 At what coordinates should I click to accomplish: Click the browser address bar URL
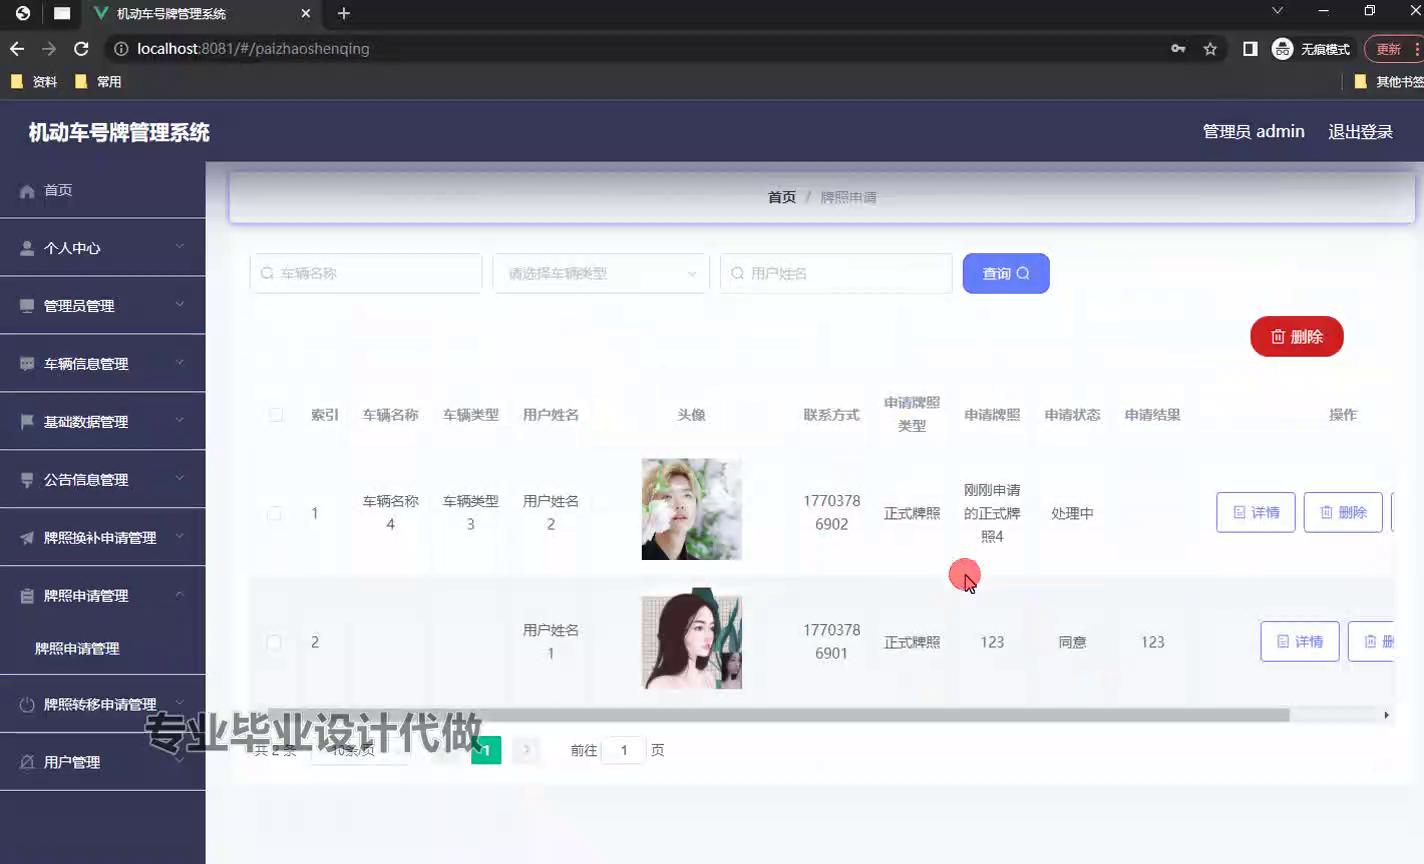tap(253, 48)
